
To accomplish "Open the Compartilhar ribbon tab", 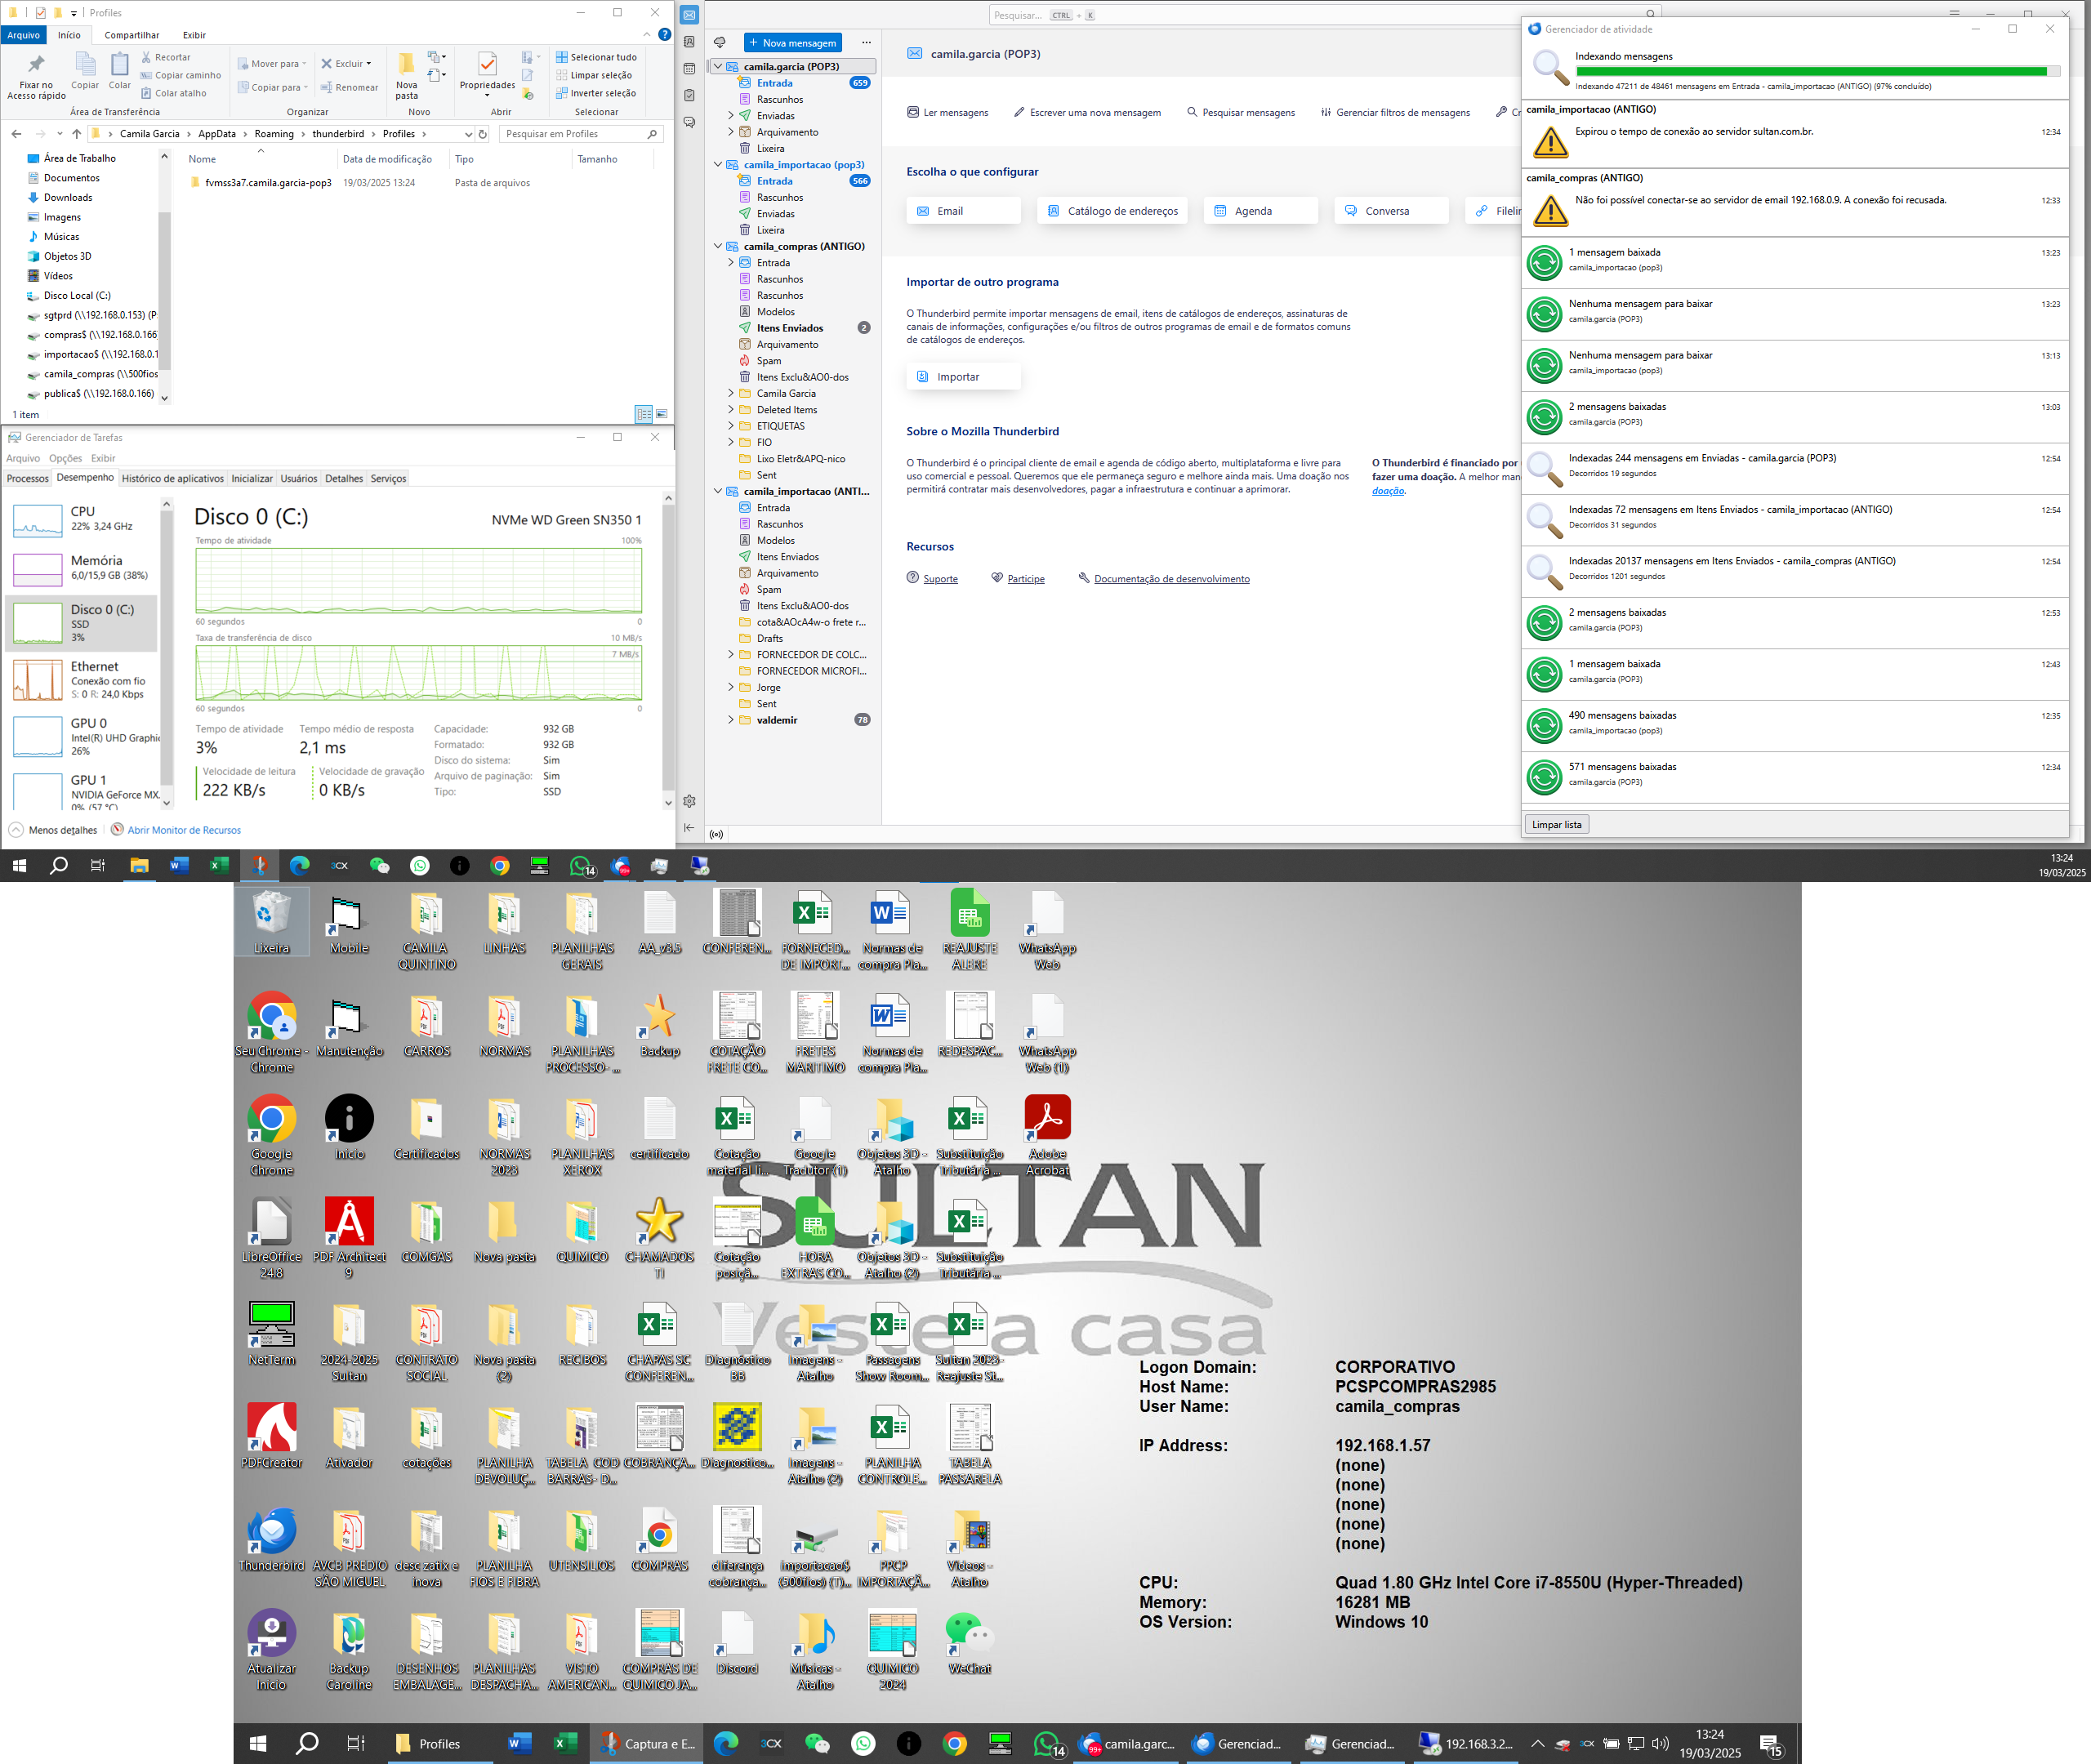I will pyautogui.click(x=131, y=35).
